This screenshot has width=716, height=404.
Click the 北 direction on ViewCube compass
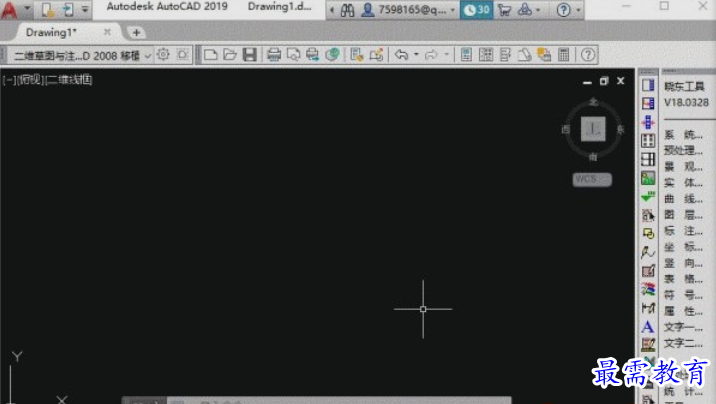point(593,102)
